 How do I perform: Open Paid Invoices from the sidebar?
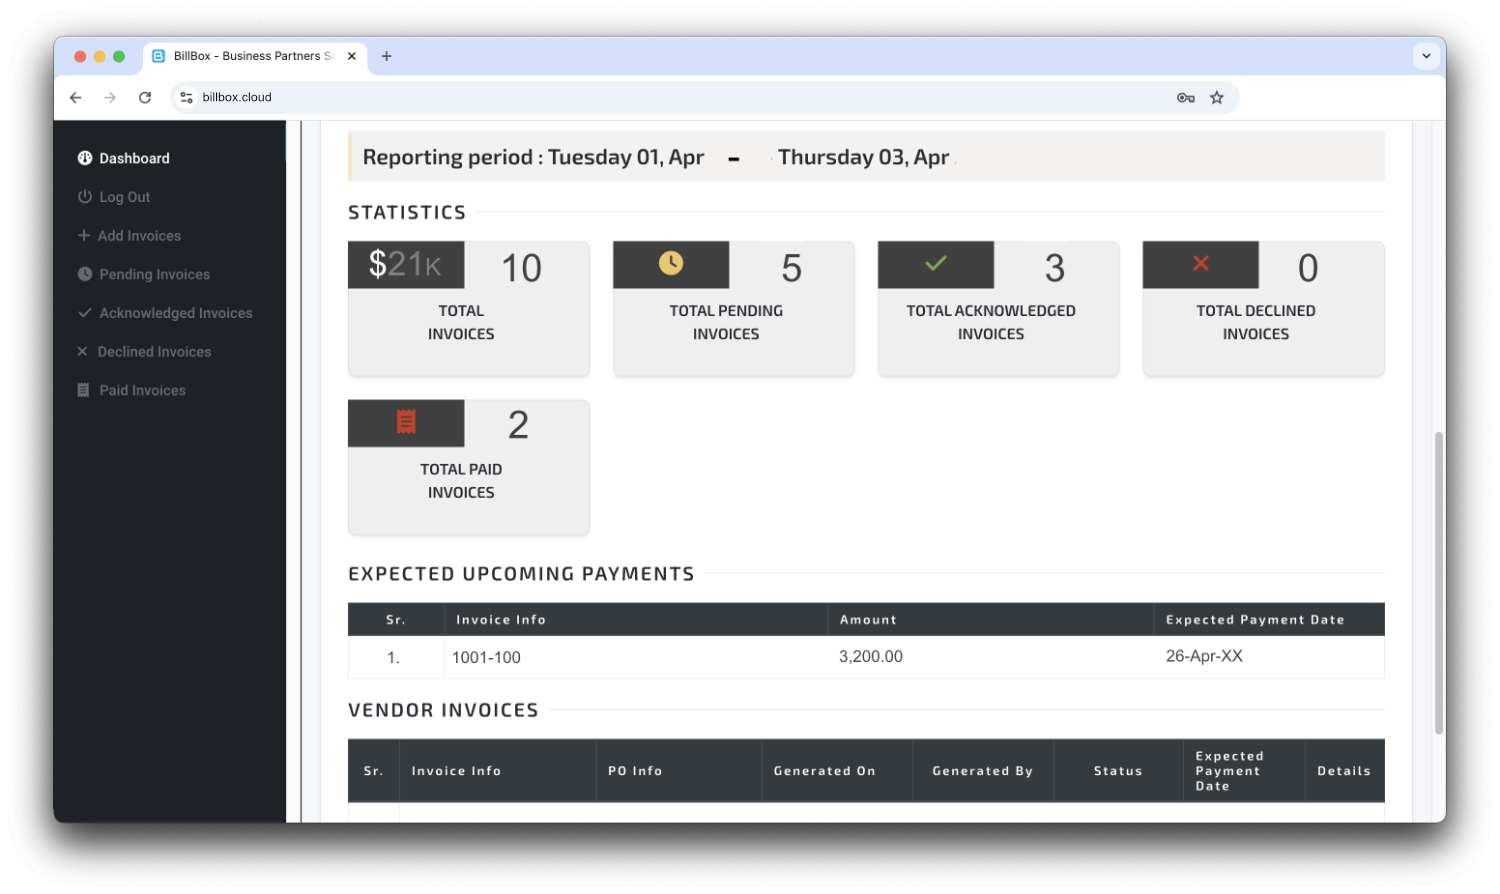[x=142, y=391]
